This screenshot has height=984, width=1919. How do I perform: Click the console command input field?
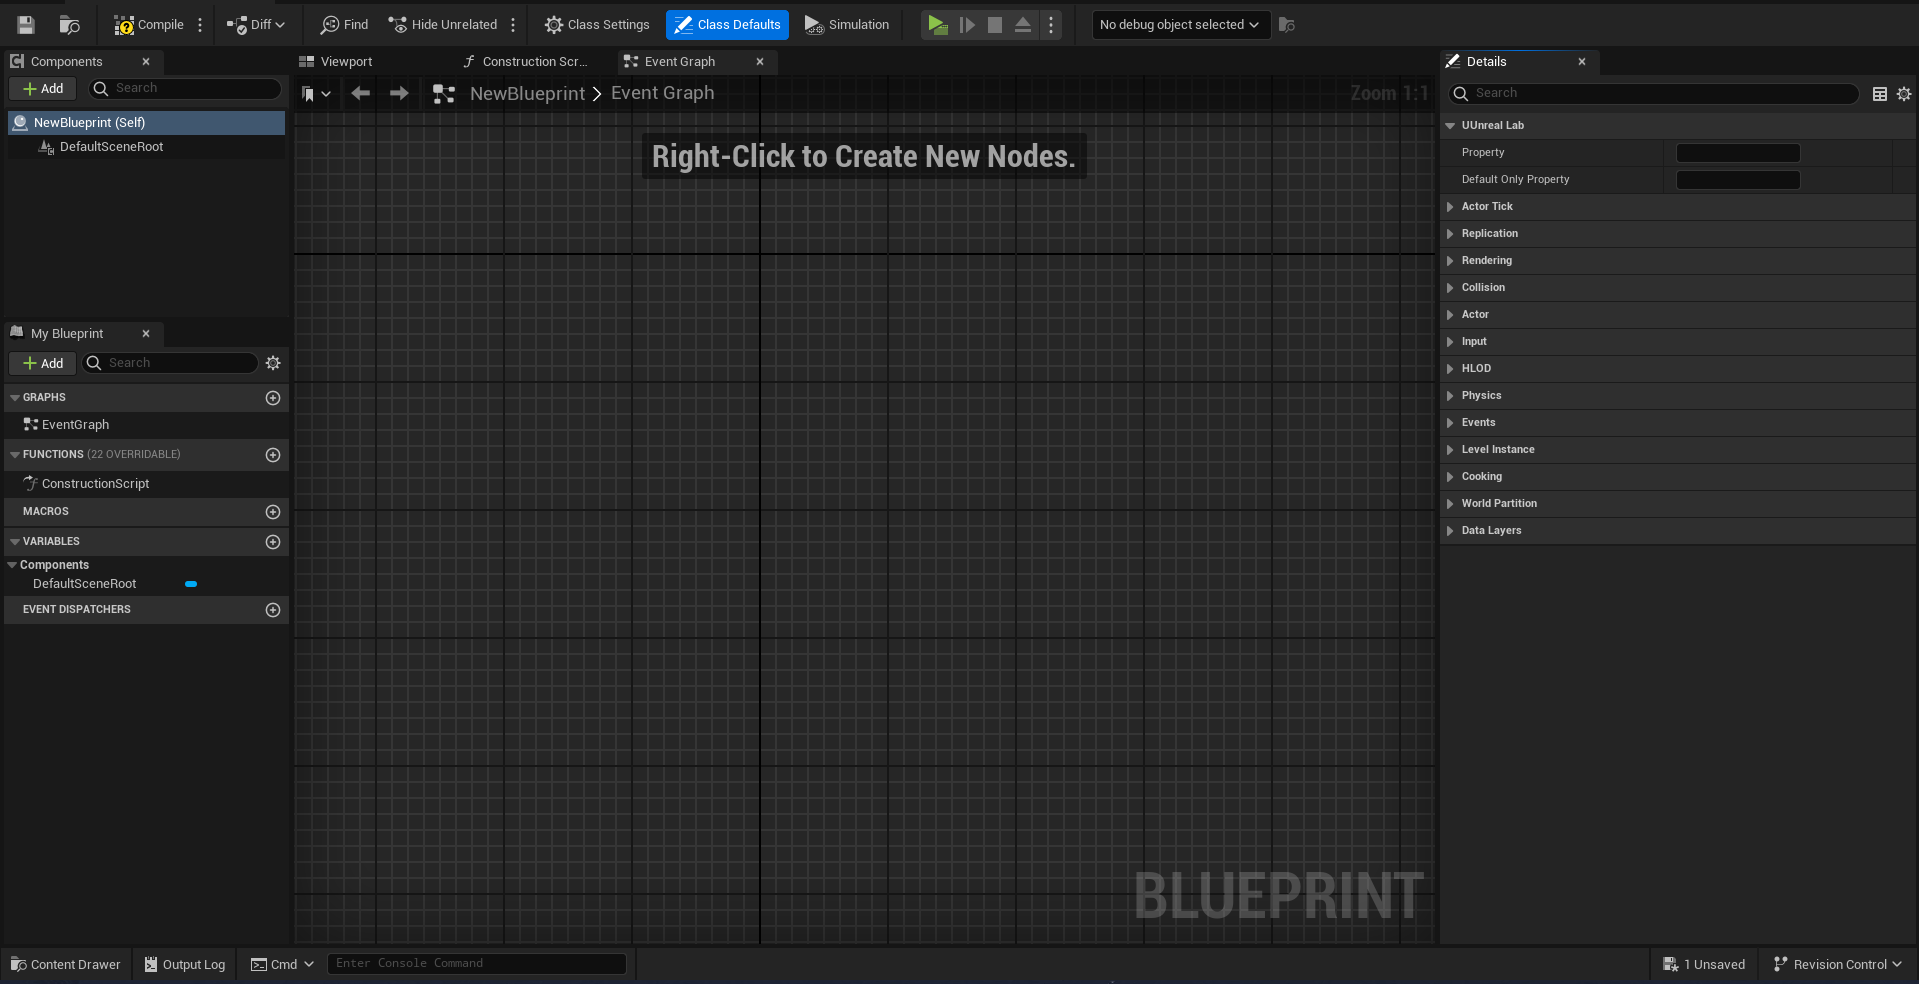tap(476, 964)
